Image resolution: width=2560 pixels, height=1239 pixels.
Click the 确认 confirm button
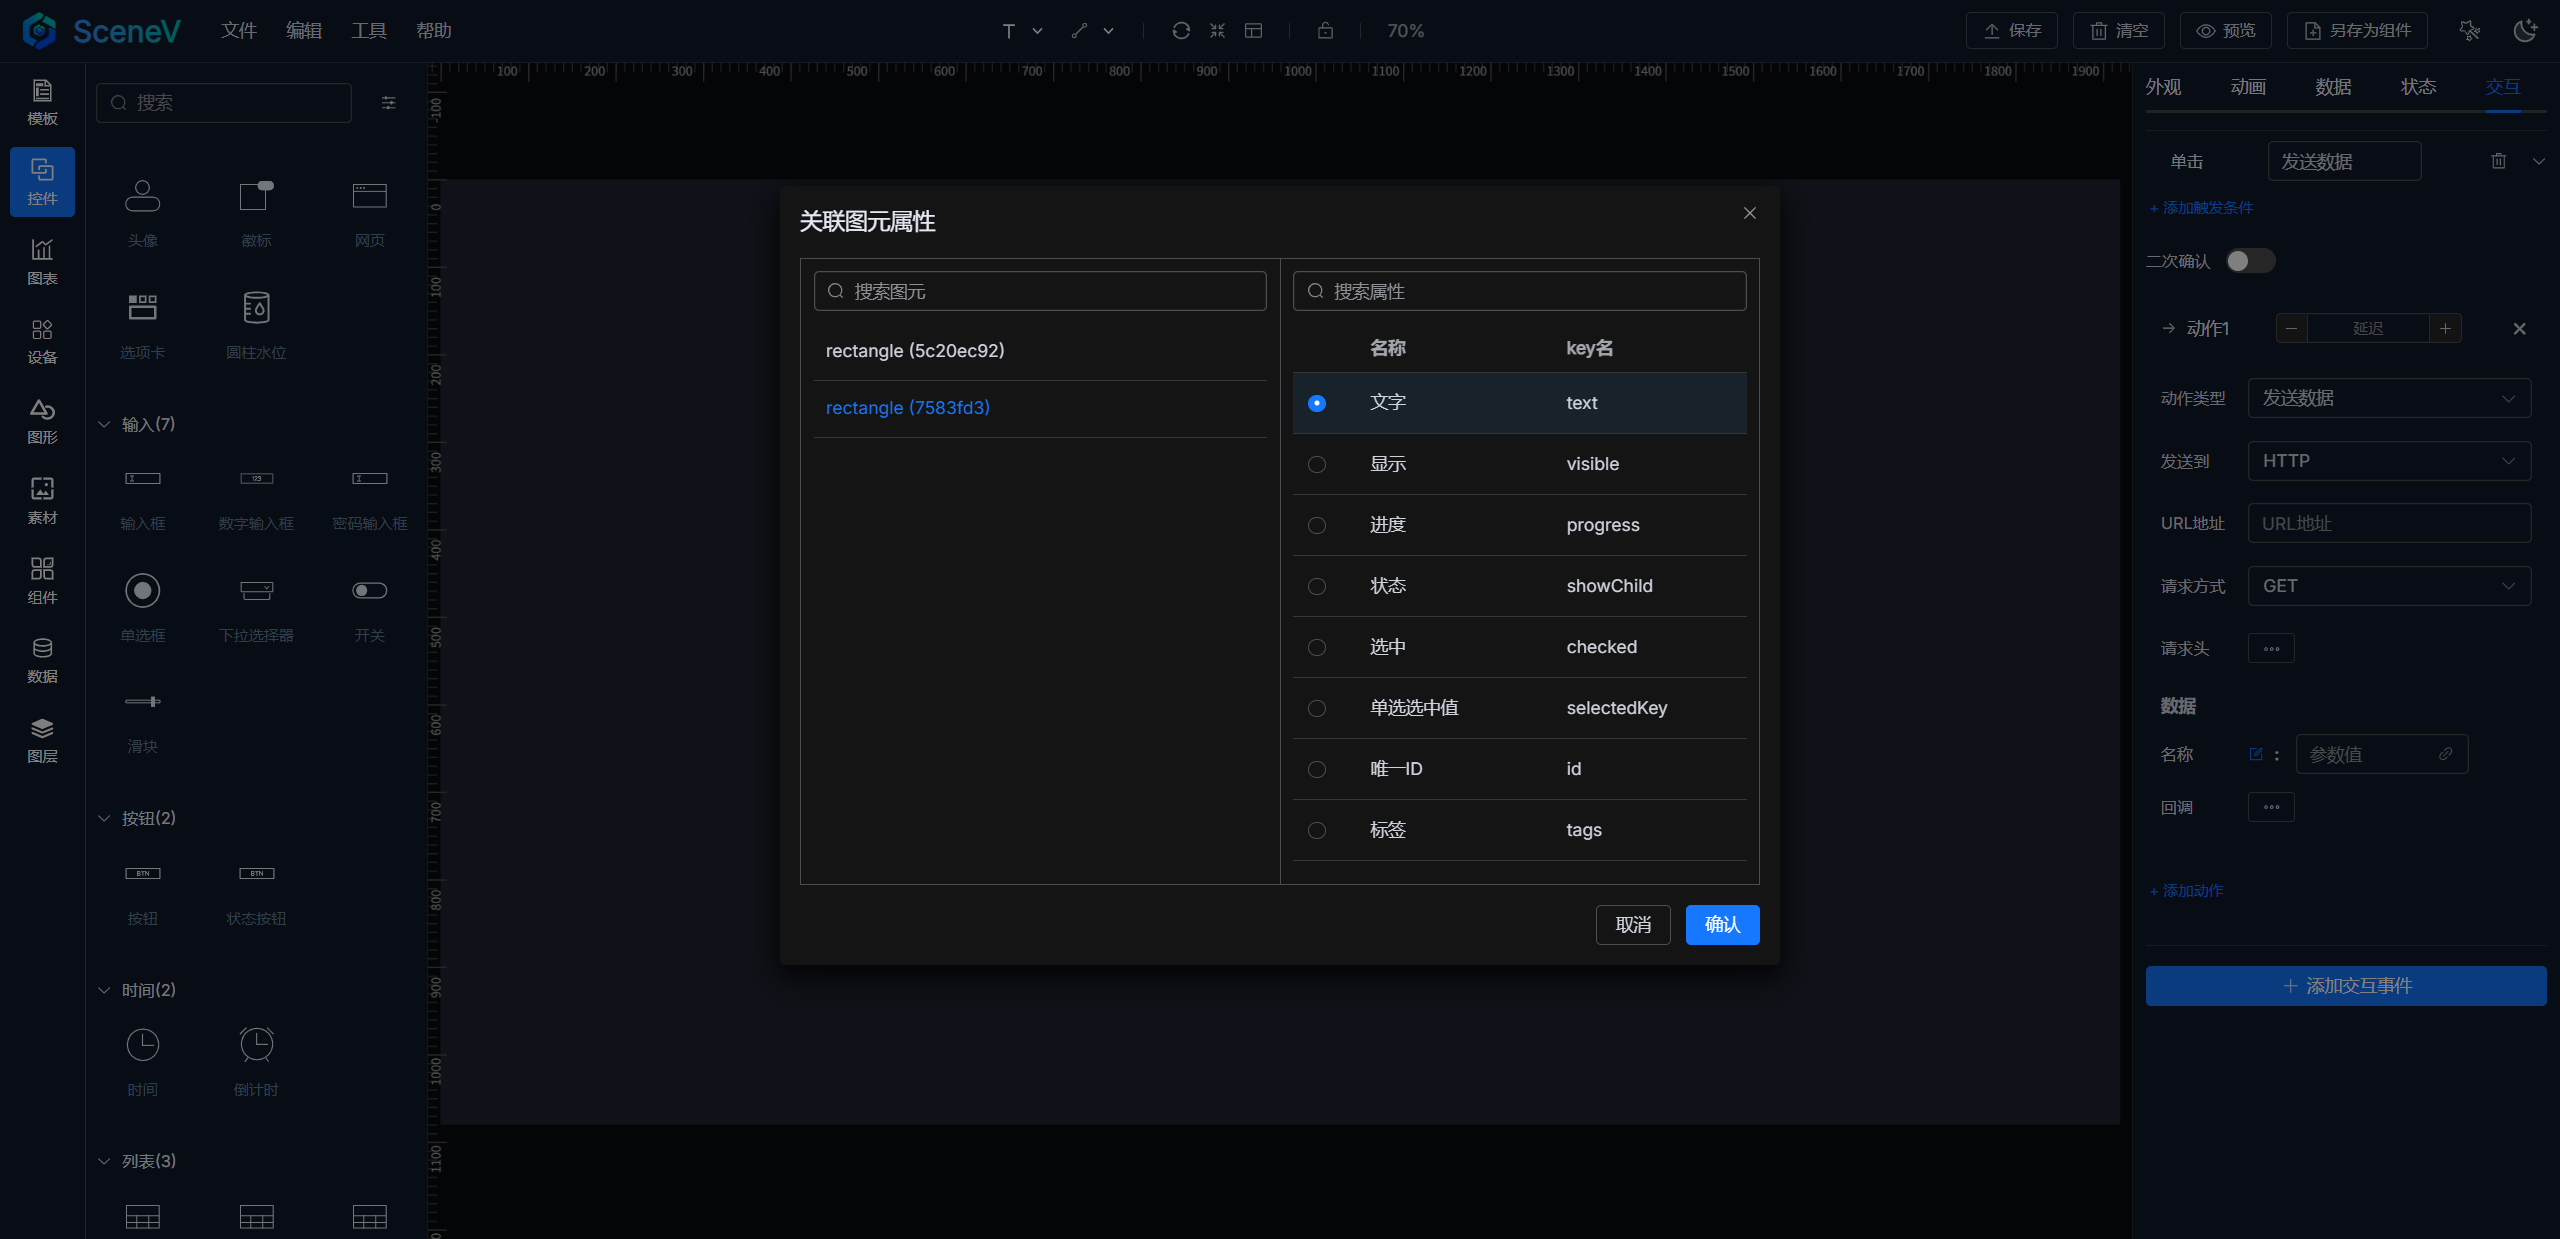click(1722, 925)
